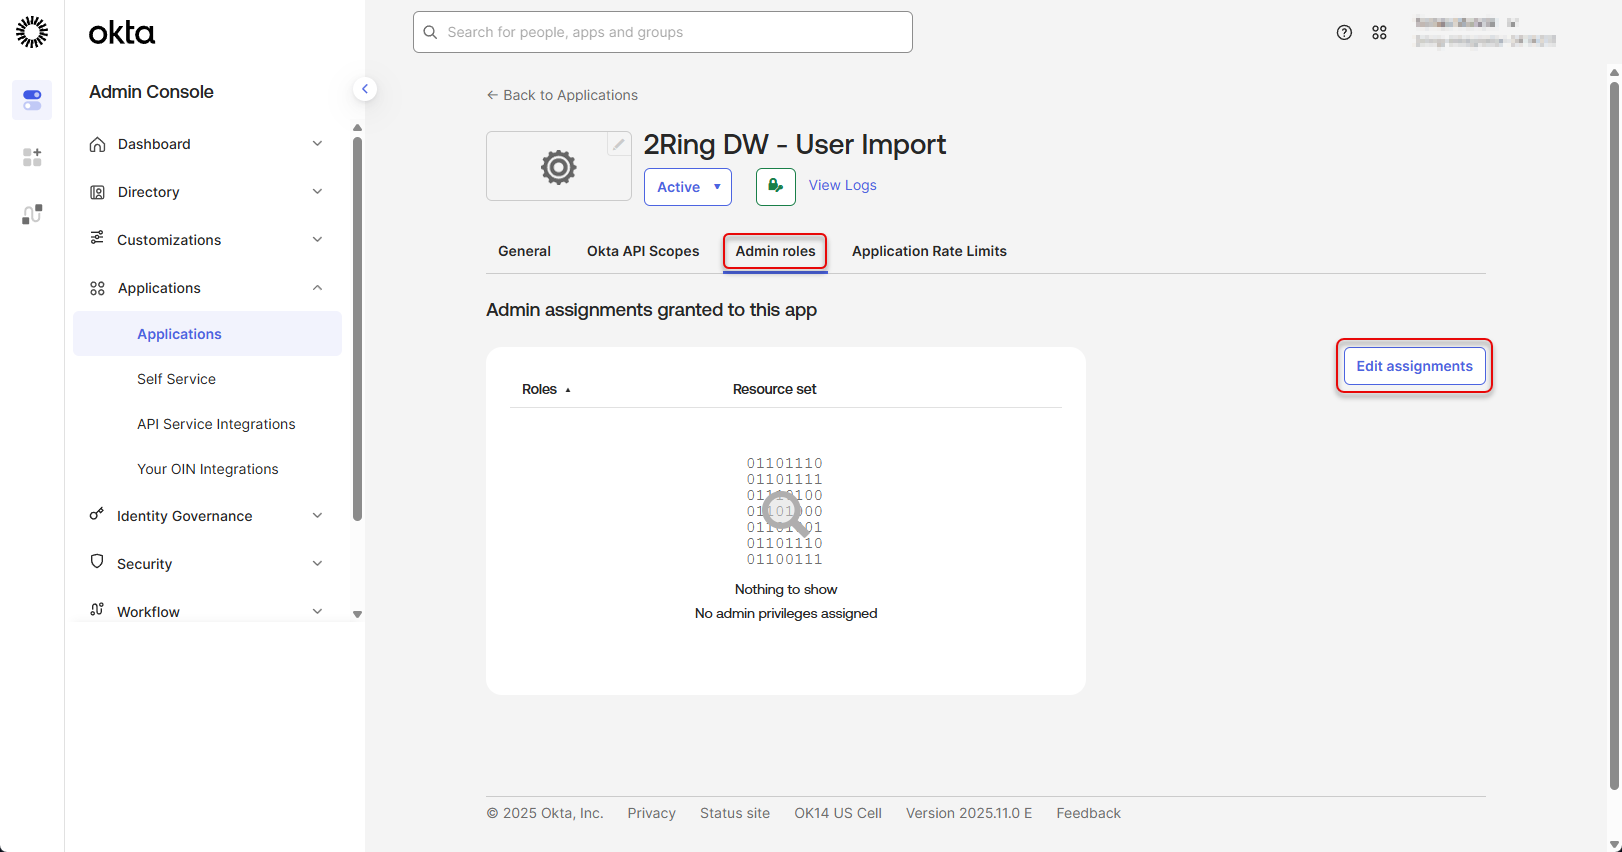The image size is (1622, 852).
Task: Select the toggle icon in left rail
Action: tap(32, 100)
